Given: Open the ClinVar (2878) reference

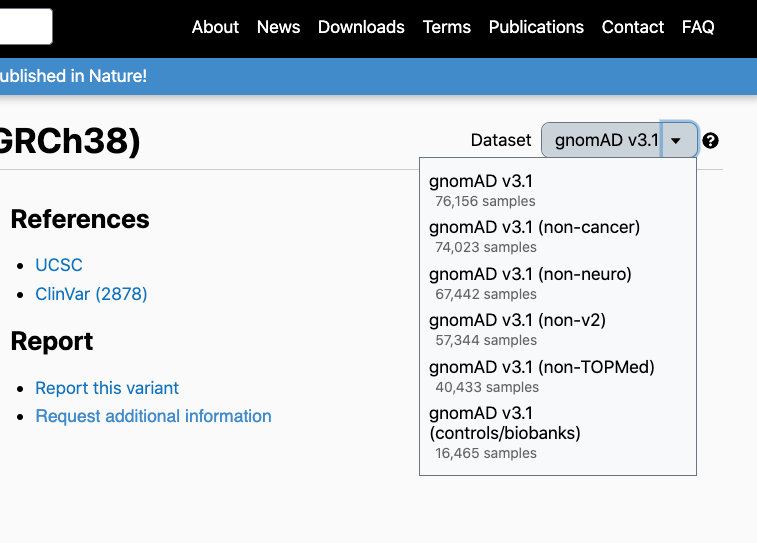Looking at the screenshot, I should click(x=91, y=294).
